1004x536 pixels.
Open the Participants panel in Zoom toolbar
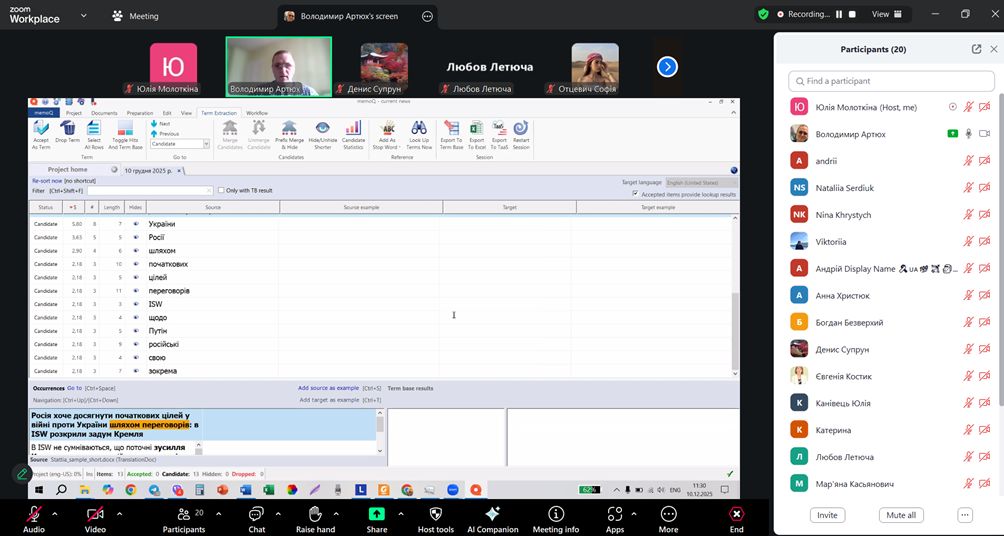click(x=183, y=514)
